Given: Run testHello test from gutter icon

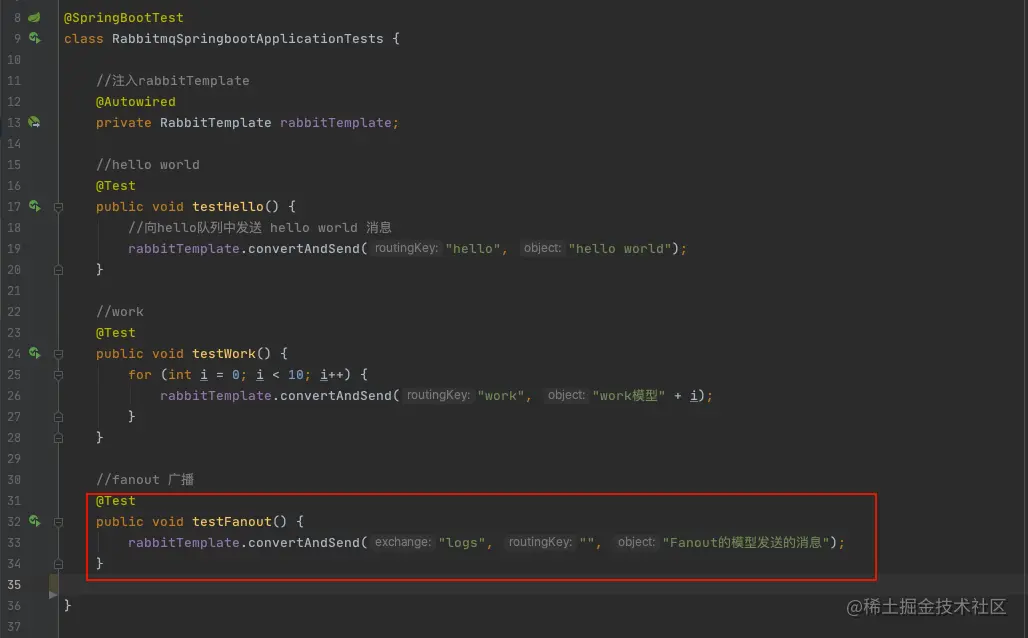Looking at the screenshot, I should pyautogui.click(x=35, y=207).
